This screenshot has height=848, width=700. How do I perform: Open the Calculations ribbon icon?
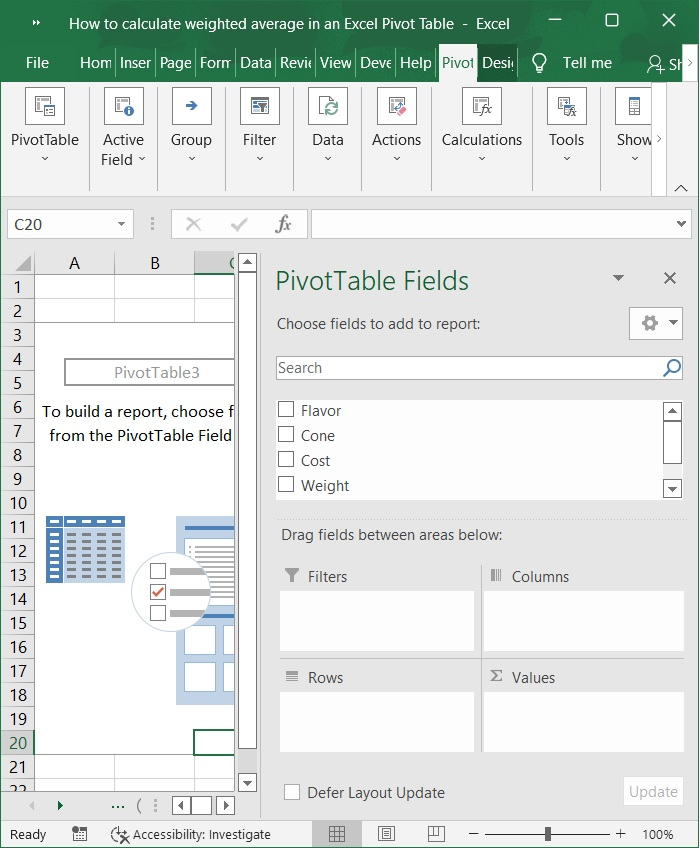[x=481, y=106]
